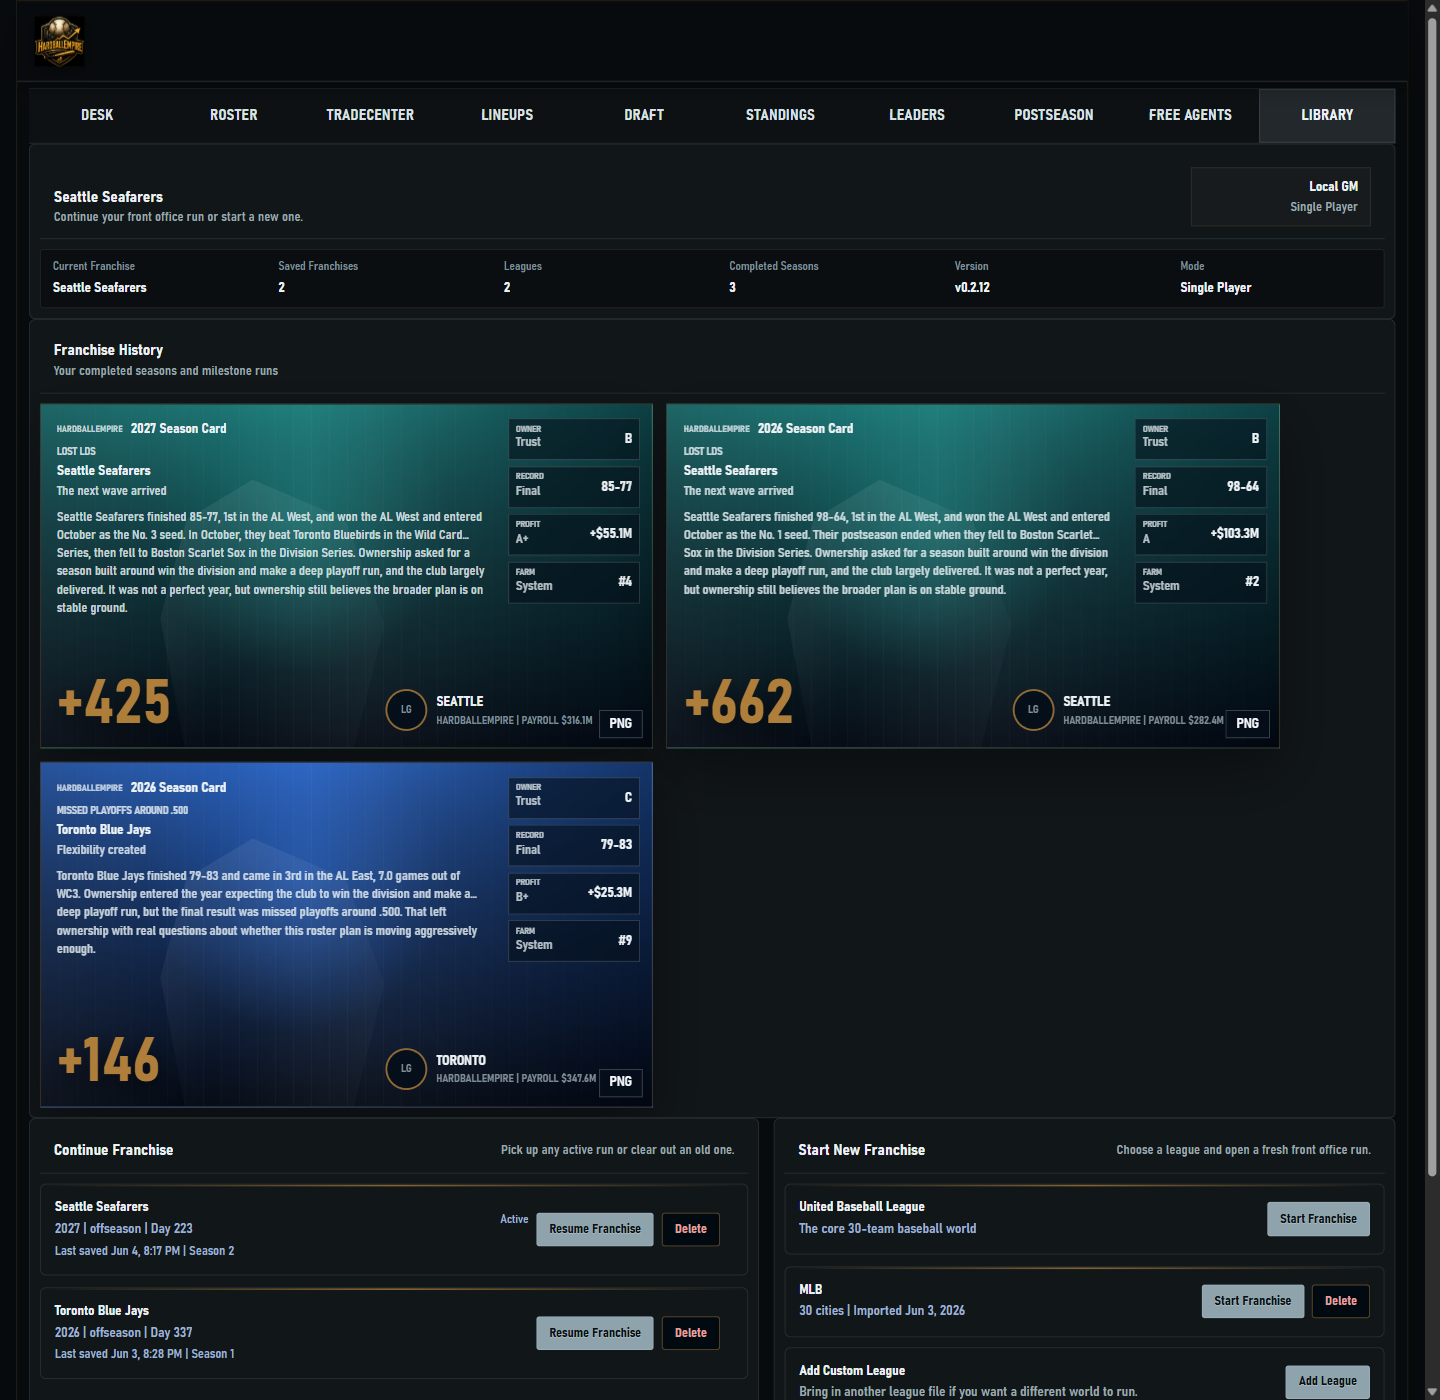The height and width of the screenshot is (1400, 1440).
Task: Export 2026 Seattle Season Card as PNG
Action: click(1248, 723)
